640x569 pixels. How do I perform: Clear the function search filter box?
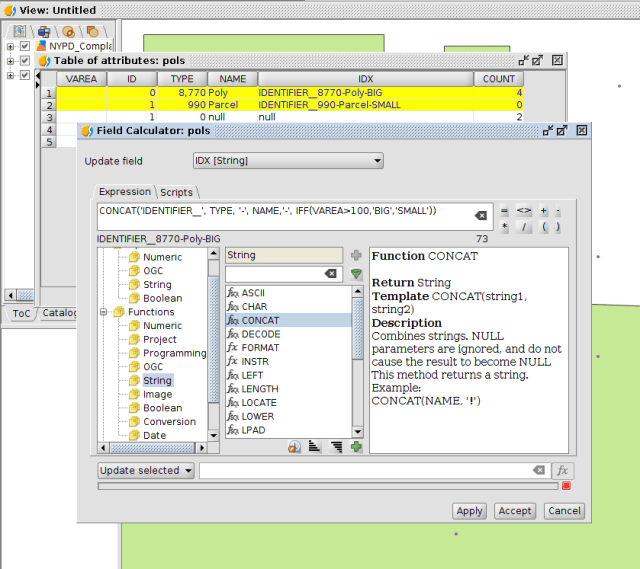click(x=331, y=274)
